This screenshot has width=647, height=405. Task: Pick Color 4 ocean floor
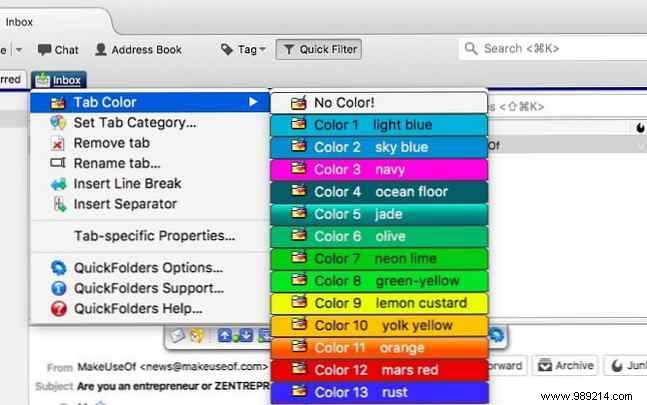[x=379, y=192]
